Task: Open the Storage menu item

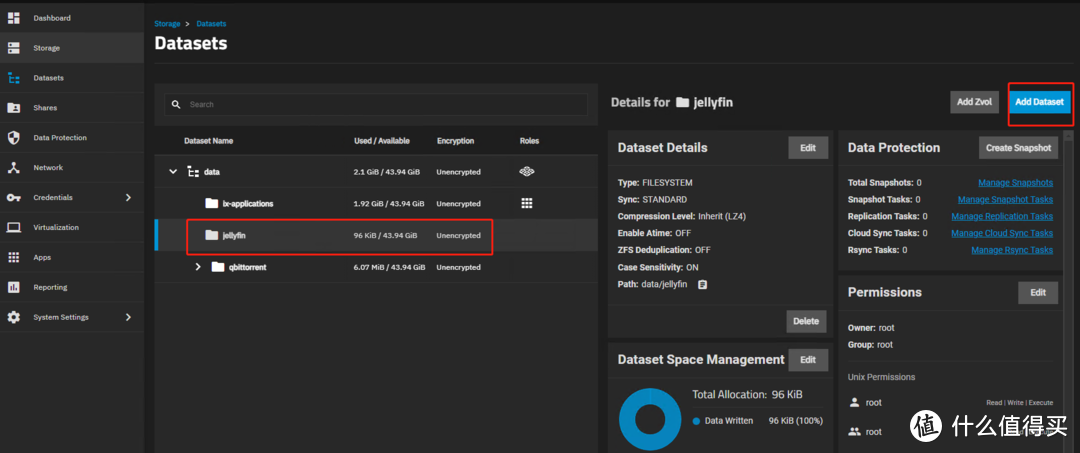Action: click(x=46, y=48)
